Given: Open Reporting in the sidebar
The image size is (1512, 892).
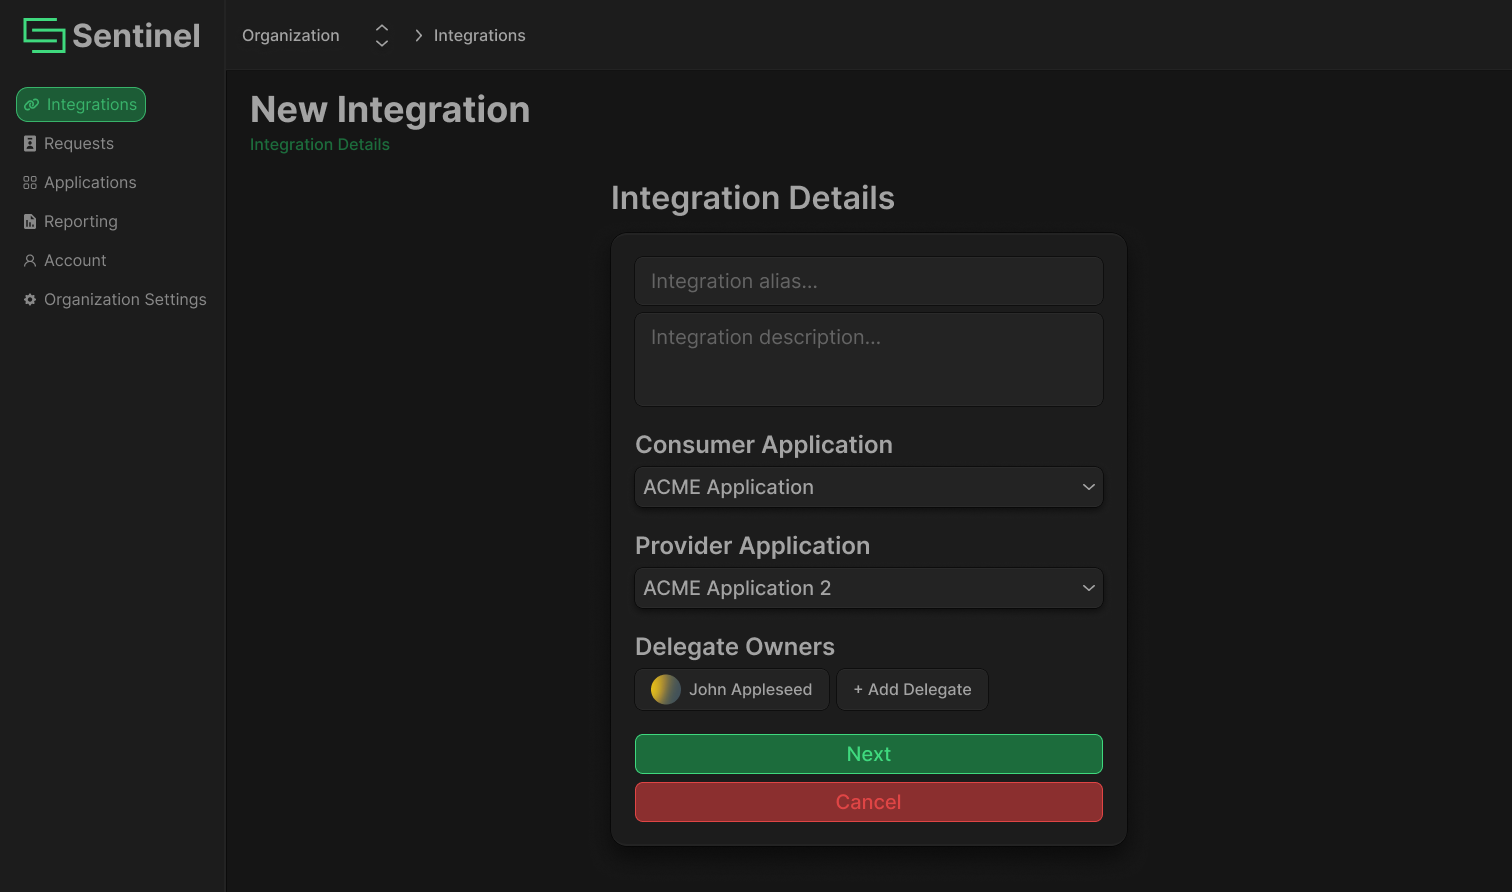Looking at the screenshot, I should (71, 221).
